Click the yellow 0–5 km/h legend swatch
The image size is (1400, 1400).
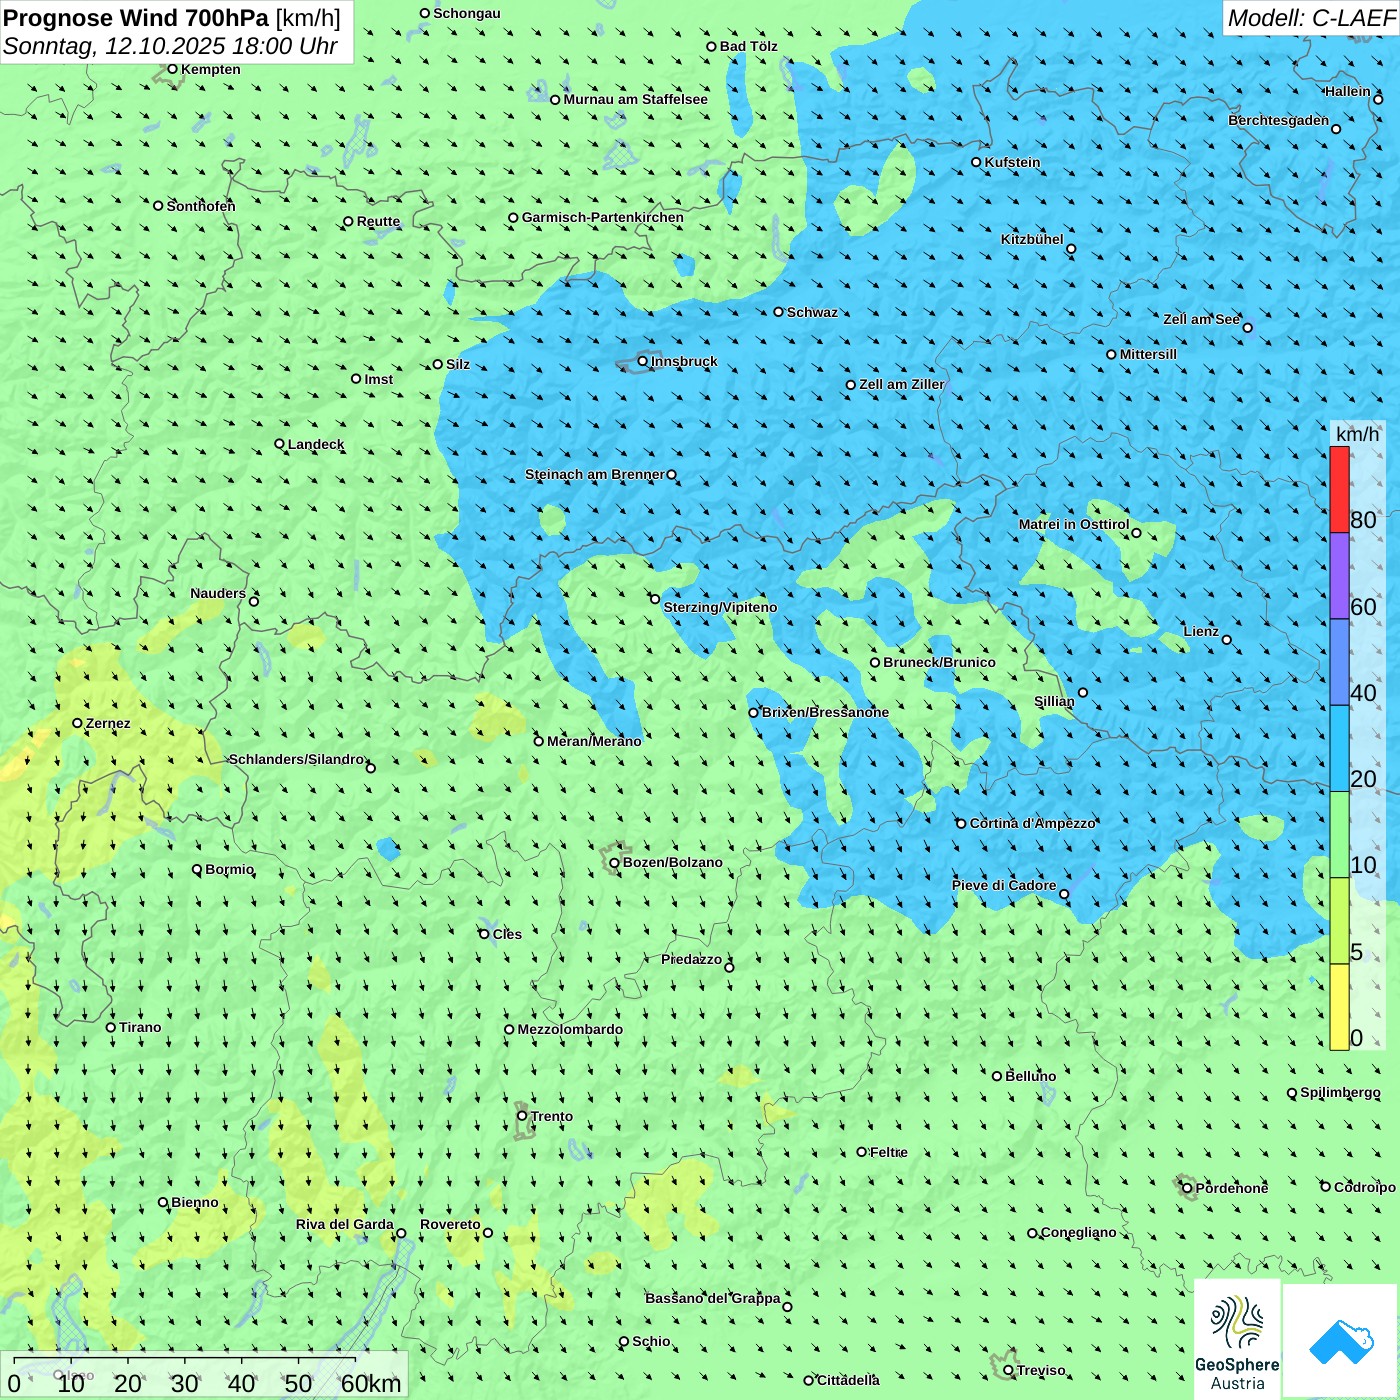coord(1339,1007)
